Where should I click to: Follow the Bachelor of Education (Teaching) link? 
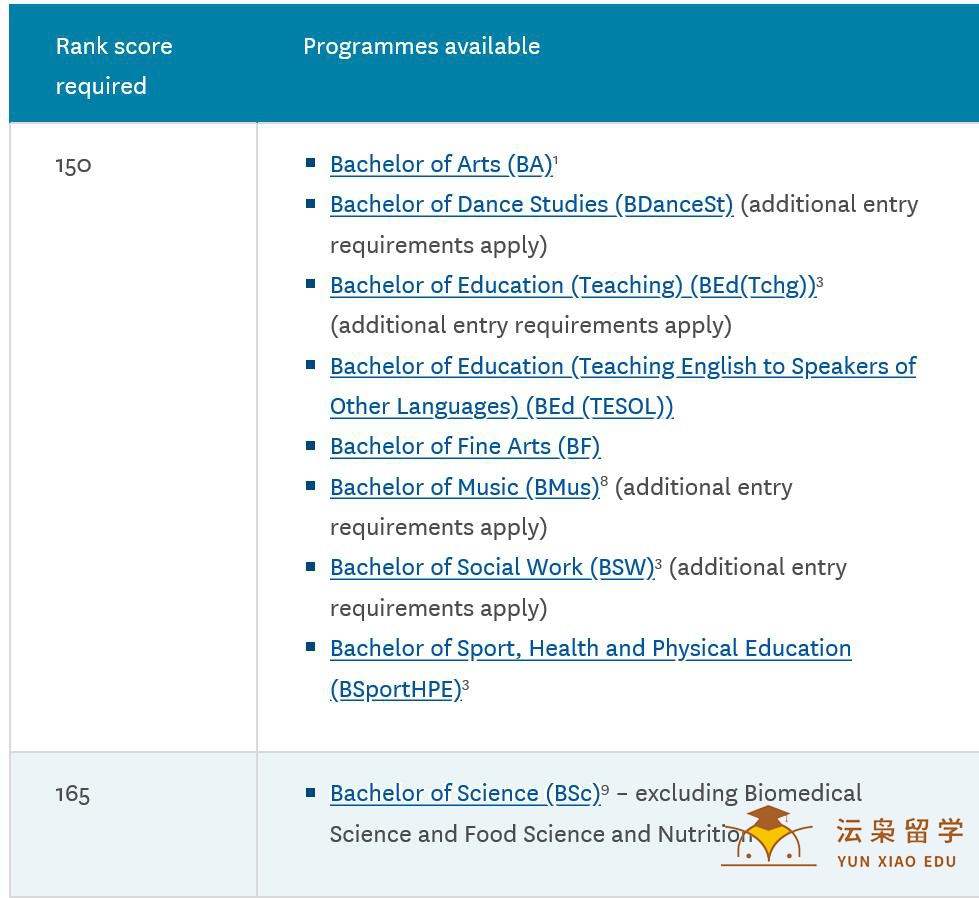[572, 285]
